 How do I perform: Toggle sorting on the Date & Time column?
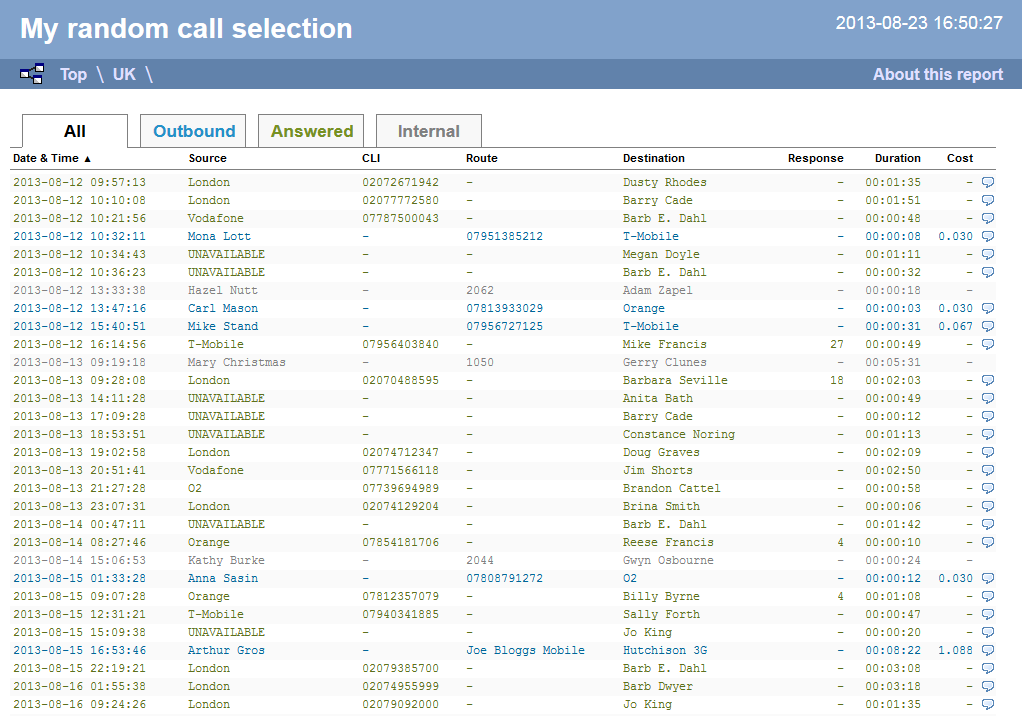click(45, 158)
